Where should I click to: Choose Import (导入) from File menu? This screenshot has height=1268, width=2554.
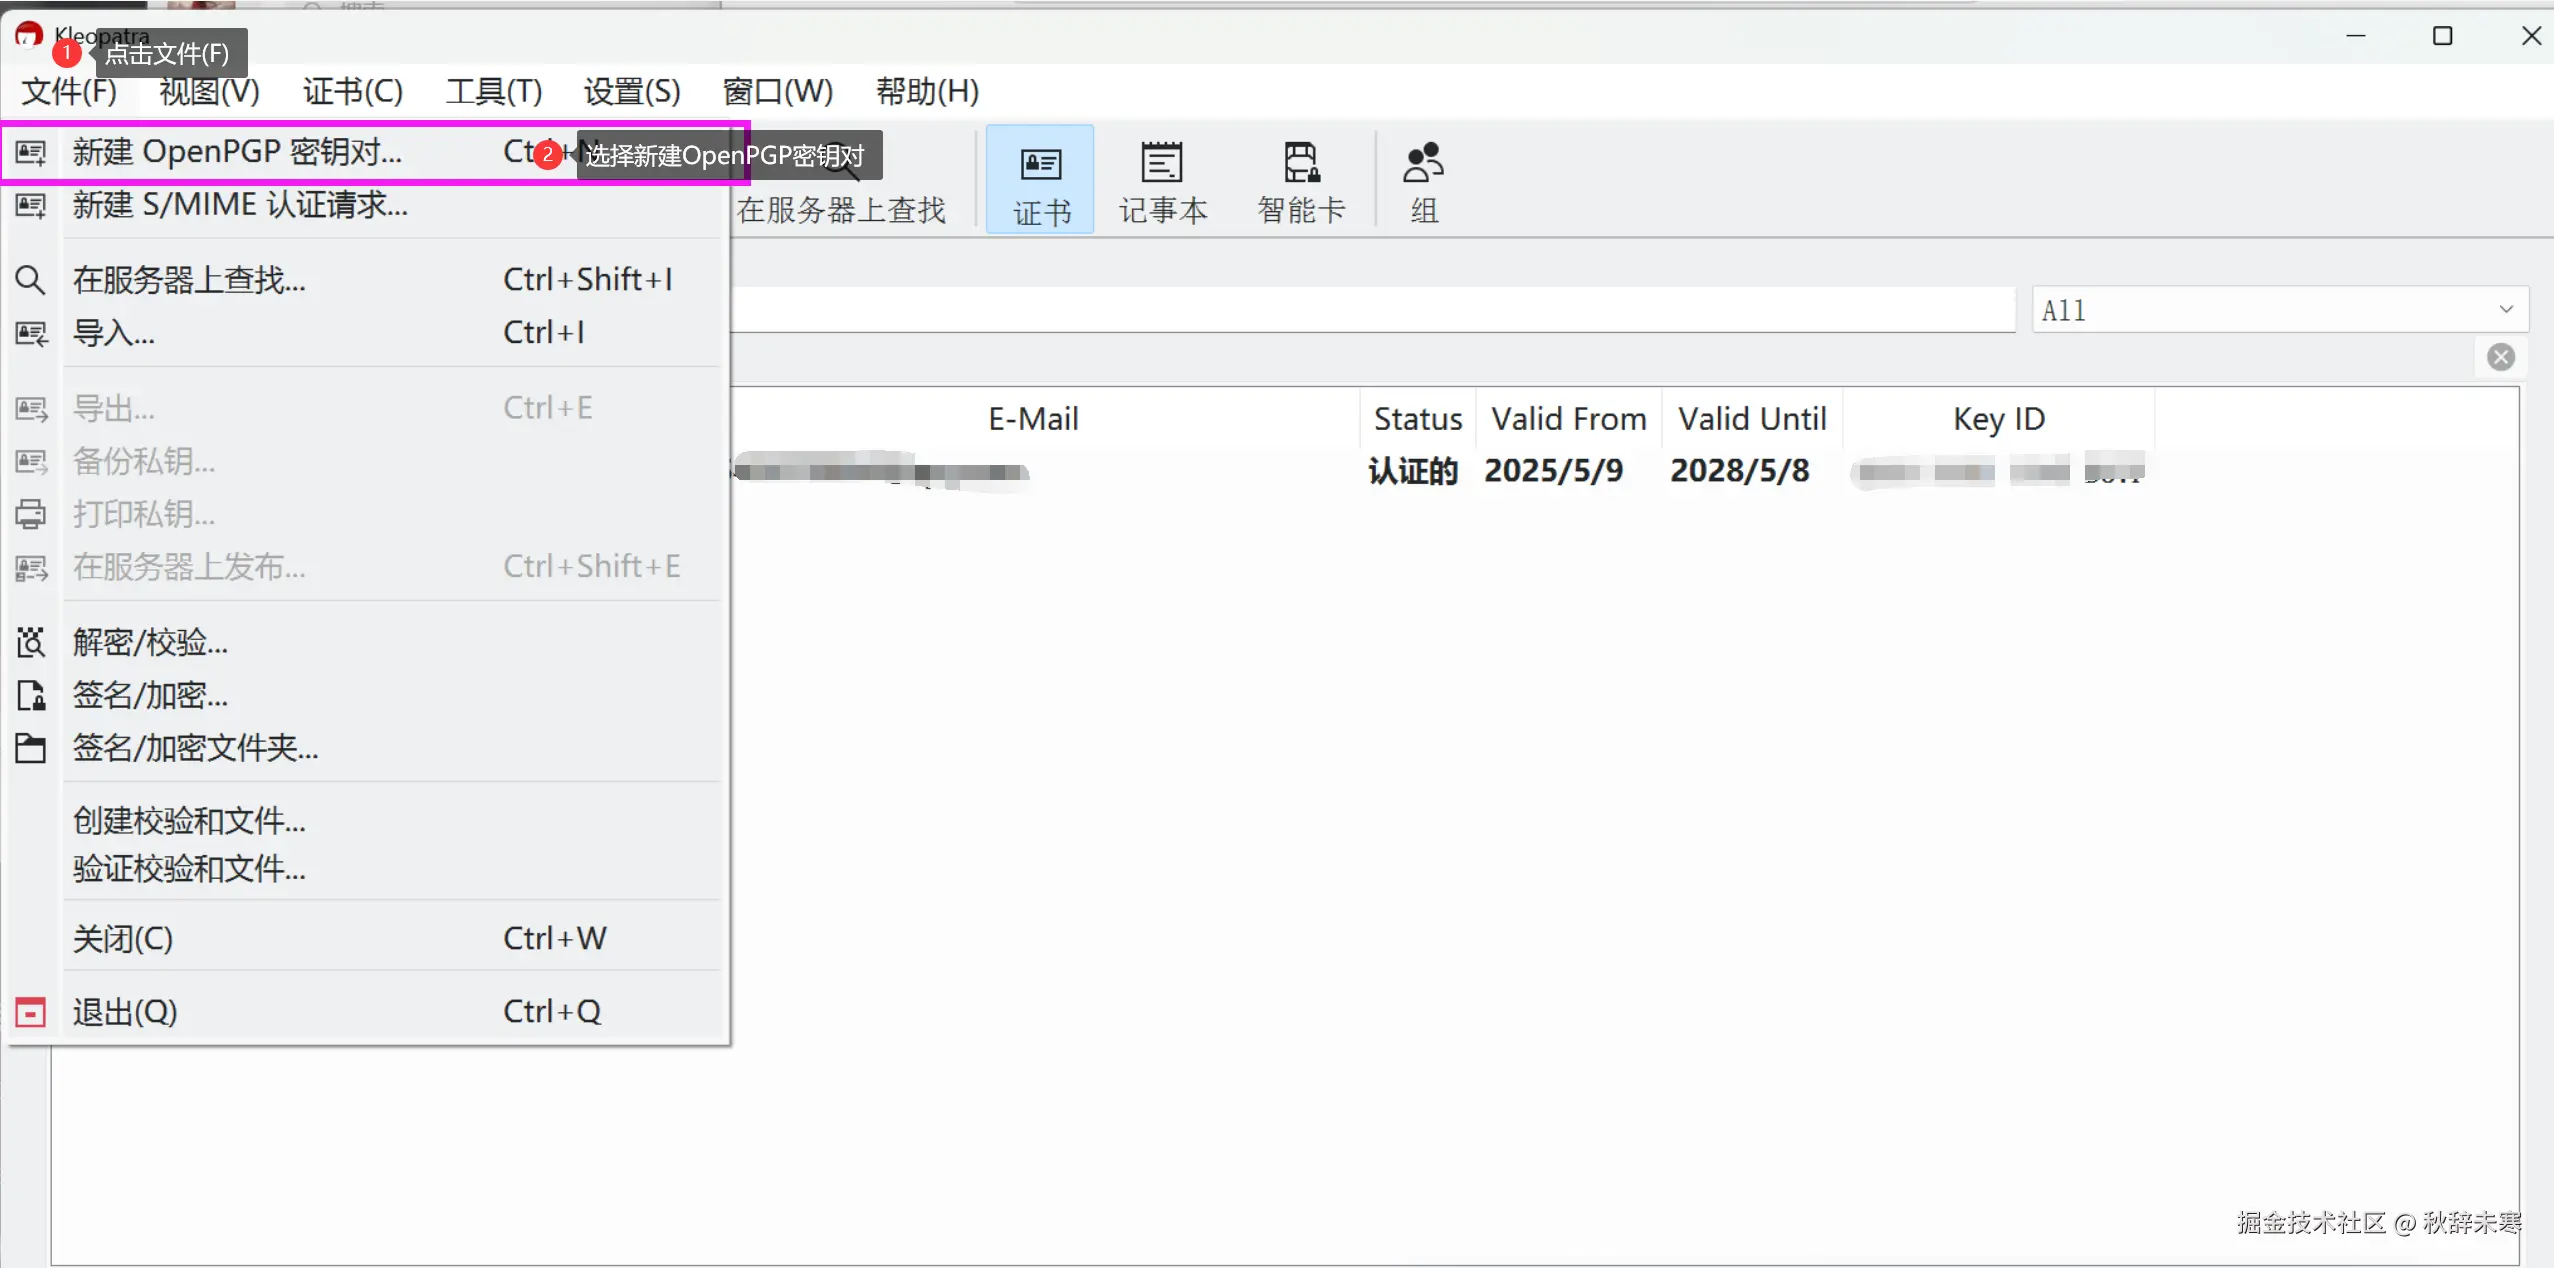click(x=113, y=332)
